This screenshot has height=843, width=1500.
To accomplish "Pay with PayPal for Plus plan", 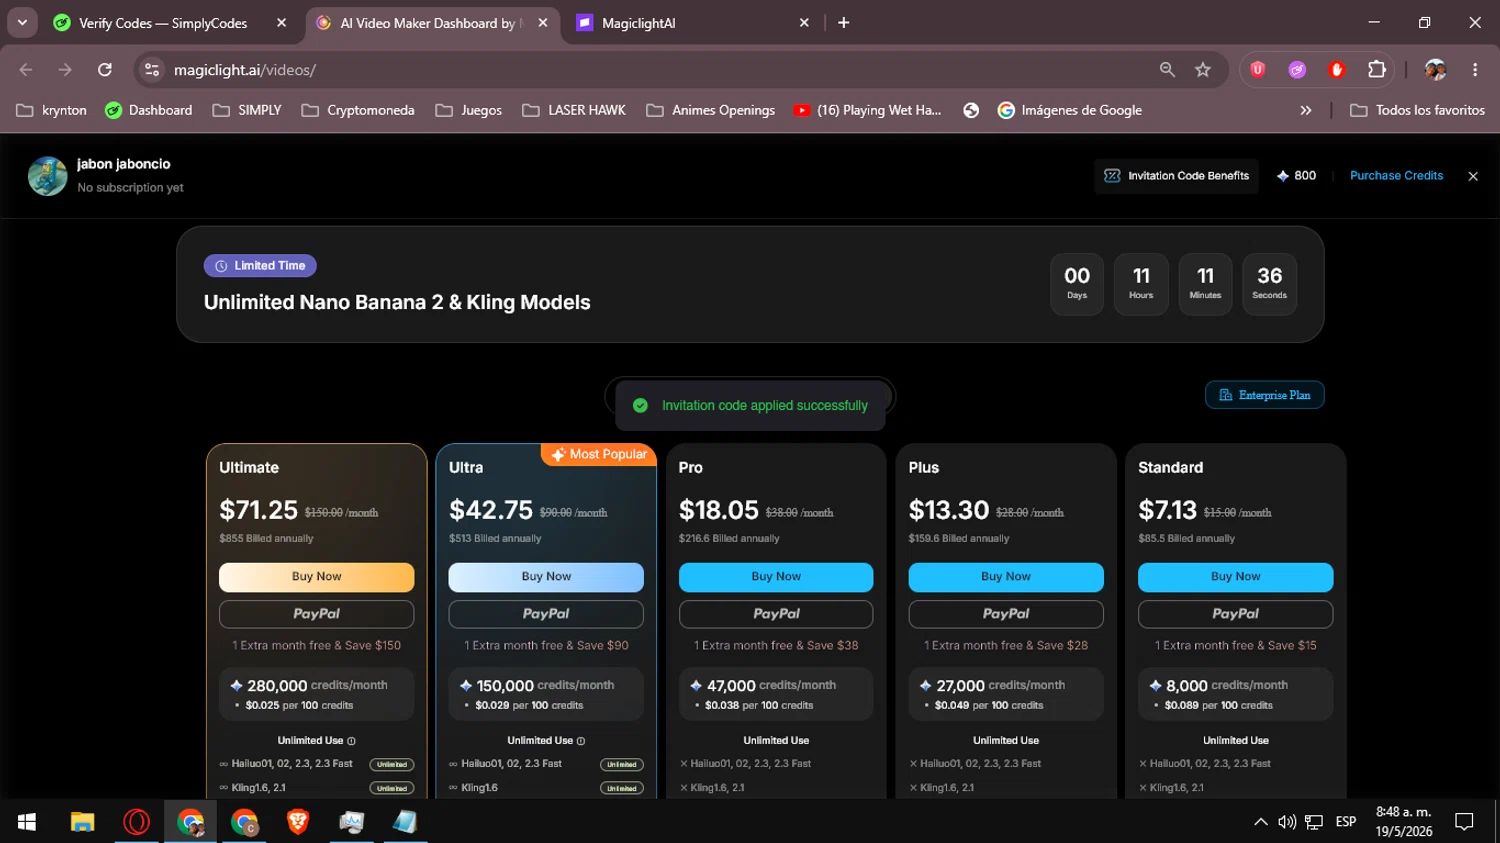I will 1006,614.
